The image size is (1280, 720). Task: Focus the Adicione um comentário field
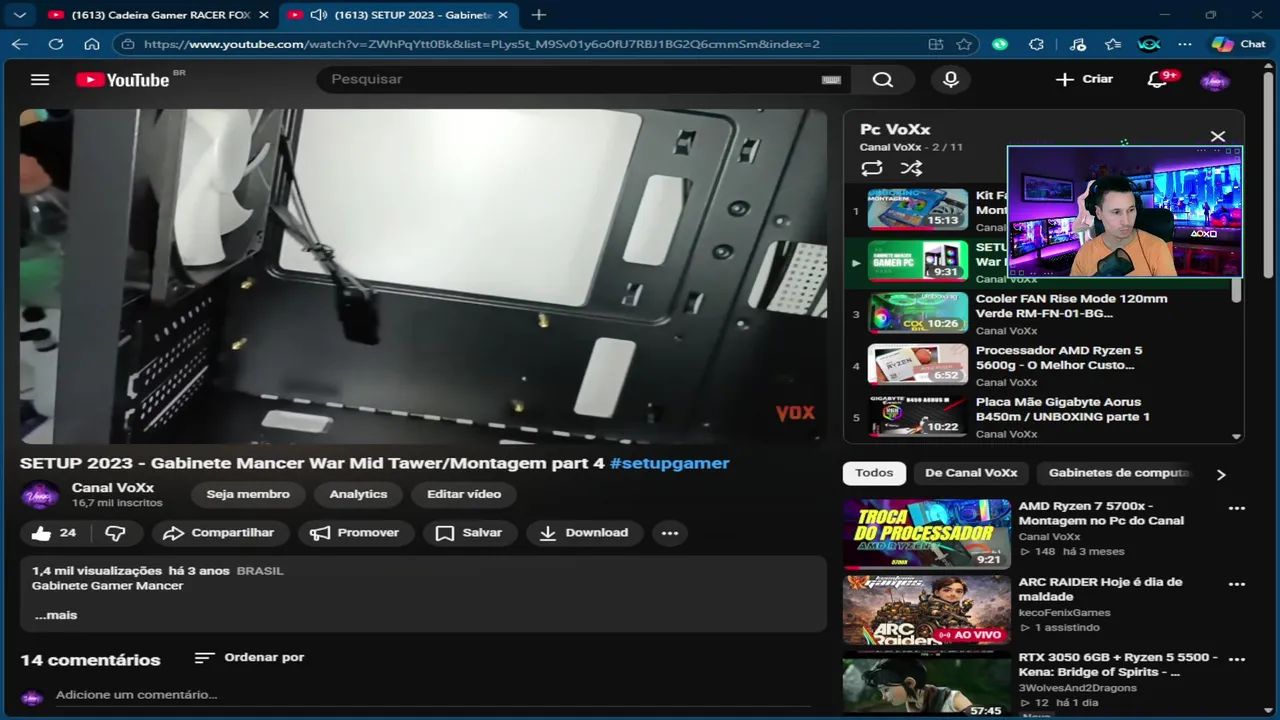pyautogui.click(x=433, y=695)
